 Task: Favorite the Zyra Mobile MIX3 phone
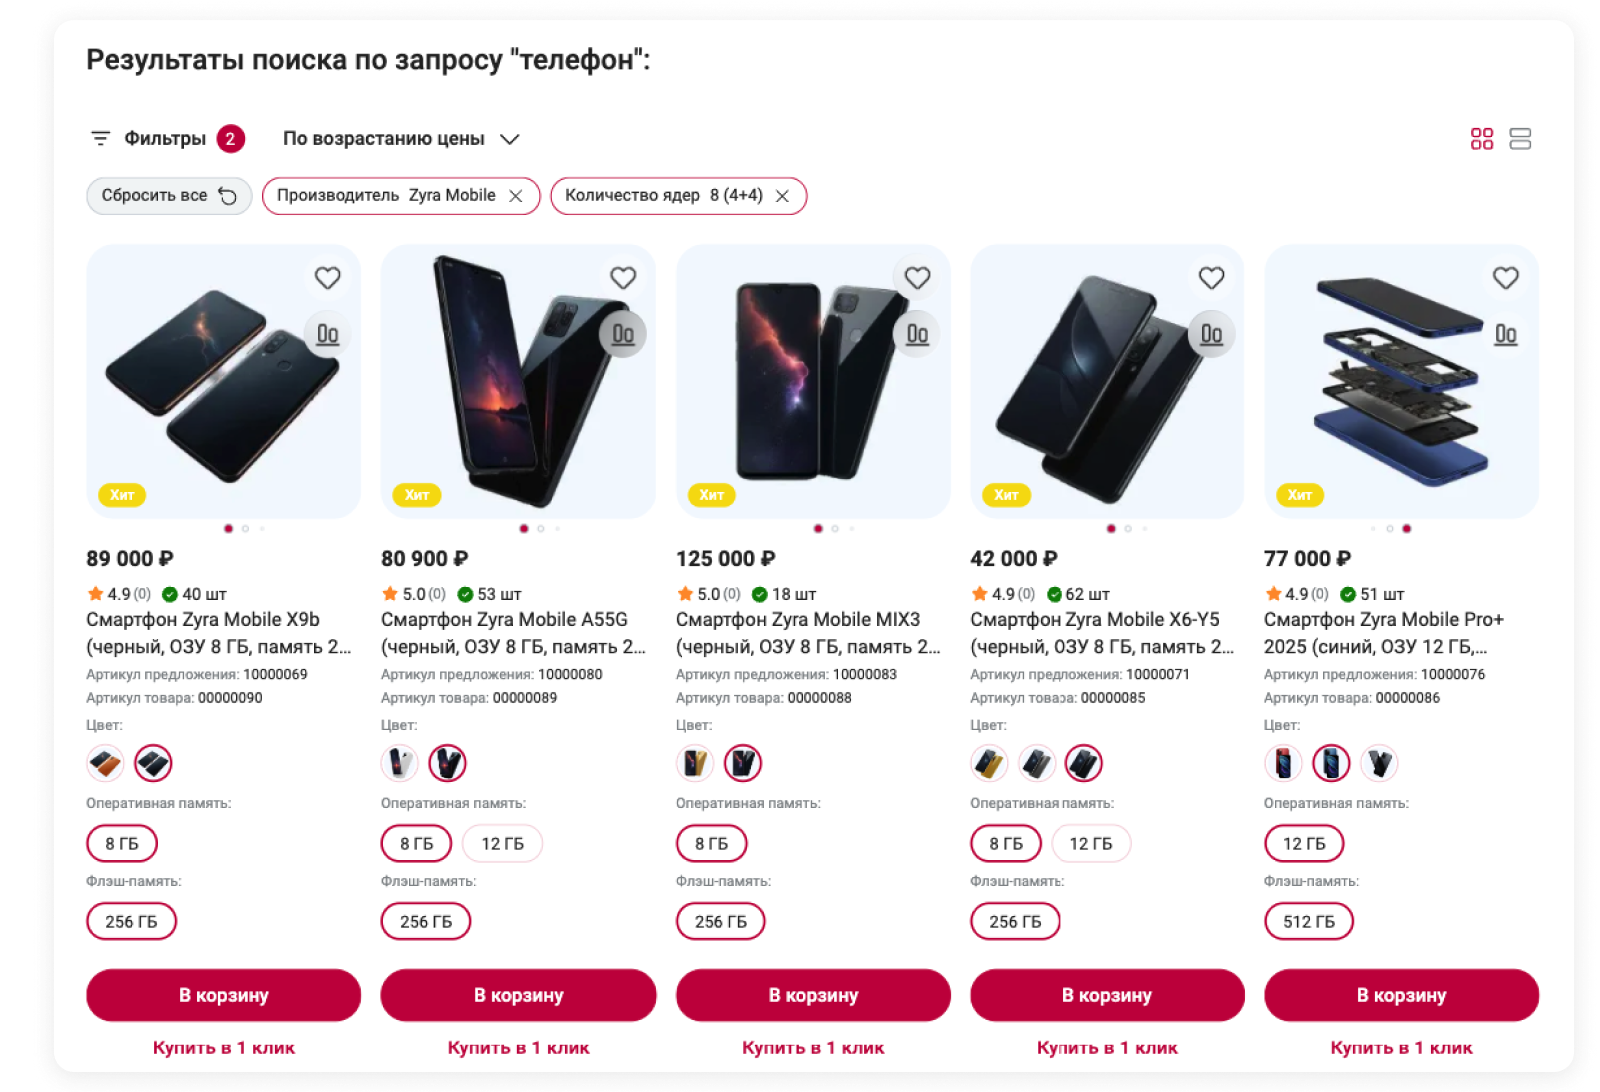click(917, 278)
